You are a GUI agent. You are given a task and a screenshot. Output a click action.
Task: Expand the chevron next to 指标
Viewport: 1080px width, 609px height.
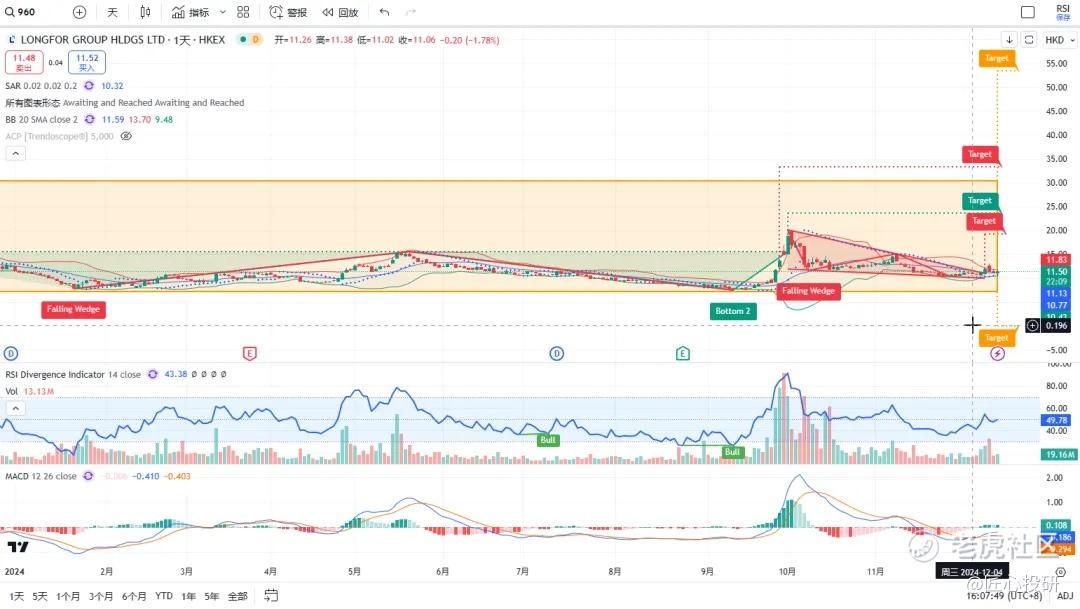pyautogui.click(x=222, y=12)
